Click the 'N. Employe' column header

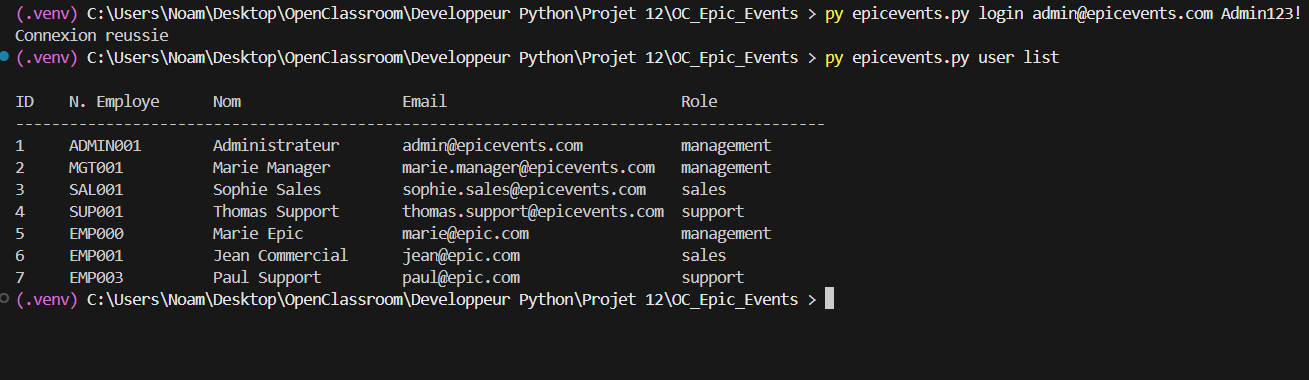click(x=114, y=102)
